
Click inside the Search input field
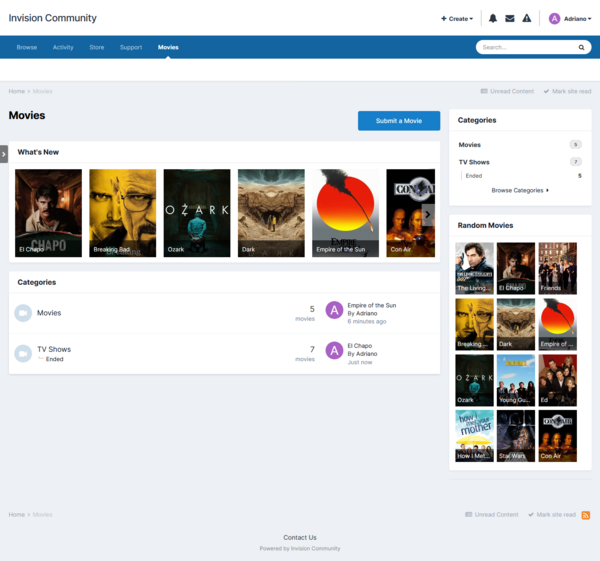[525, 47]
